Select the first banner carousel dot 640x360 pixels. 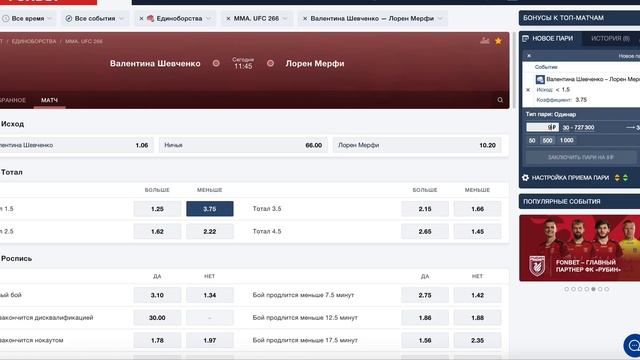(x=567, y=289)
